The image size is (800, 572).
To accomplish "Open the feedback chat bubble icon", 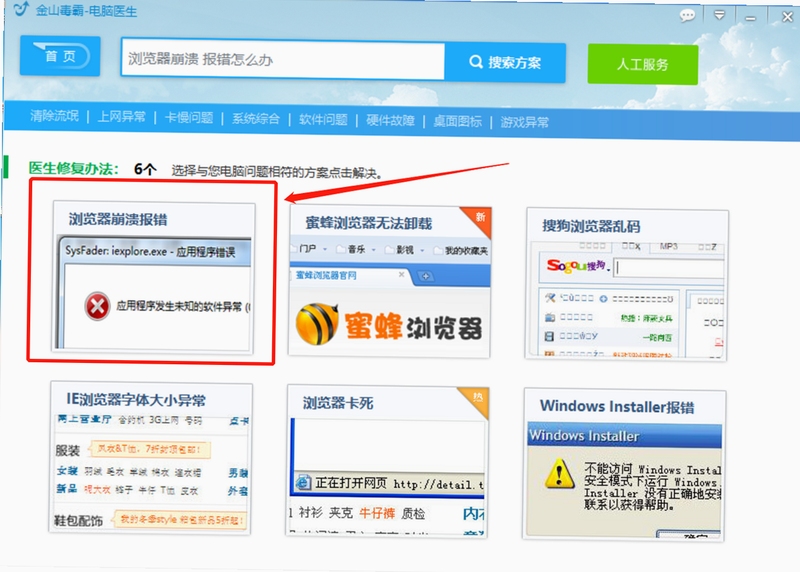I will [x=687, y=15].
